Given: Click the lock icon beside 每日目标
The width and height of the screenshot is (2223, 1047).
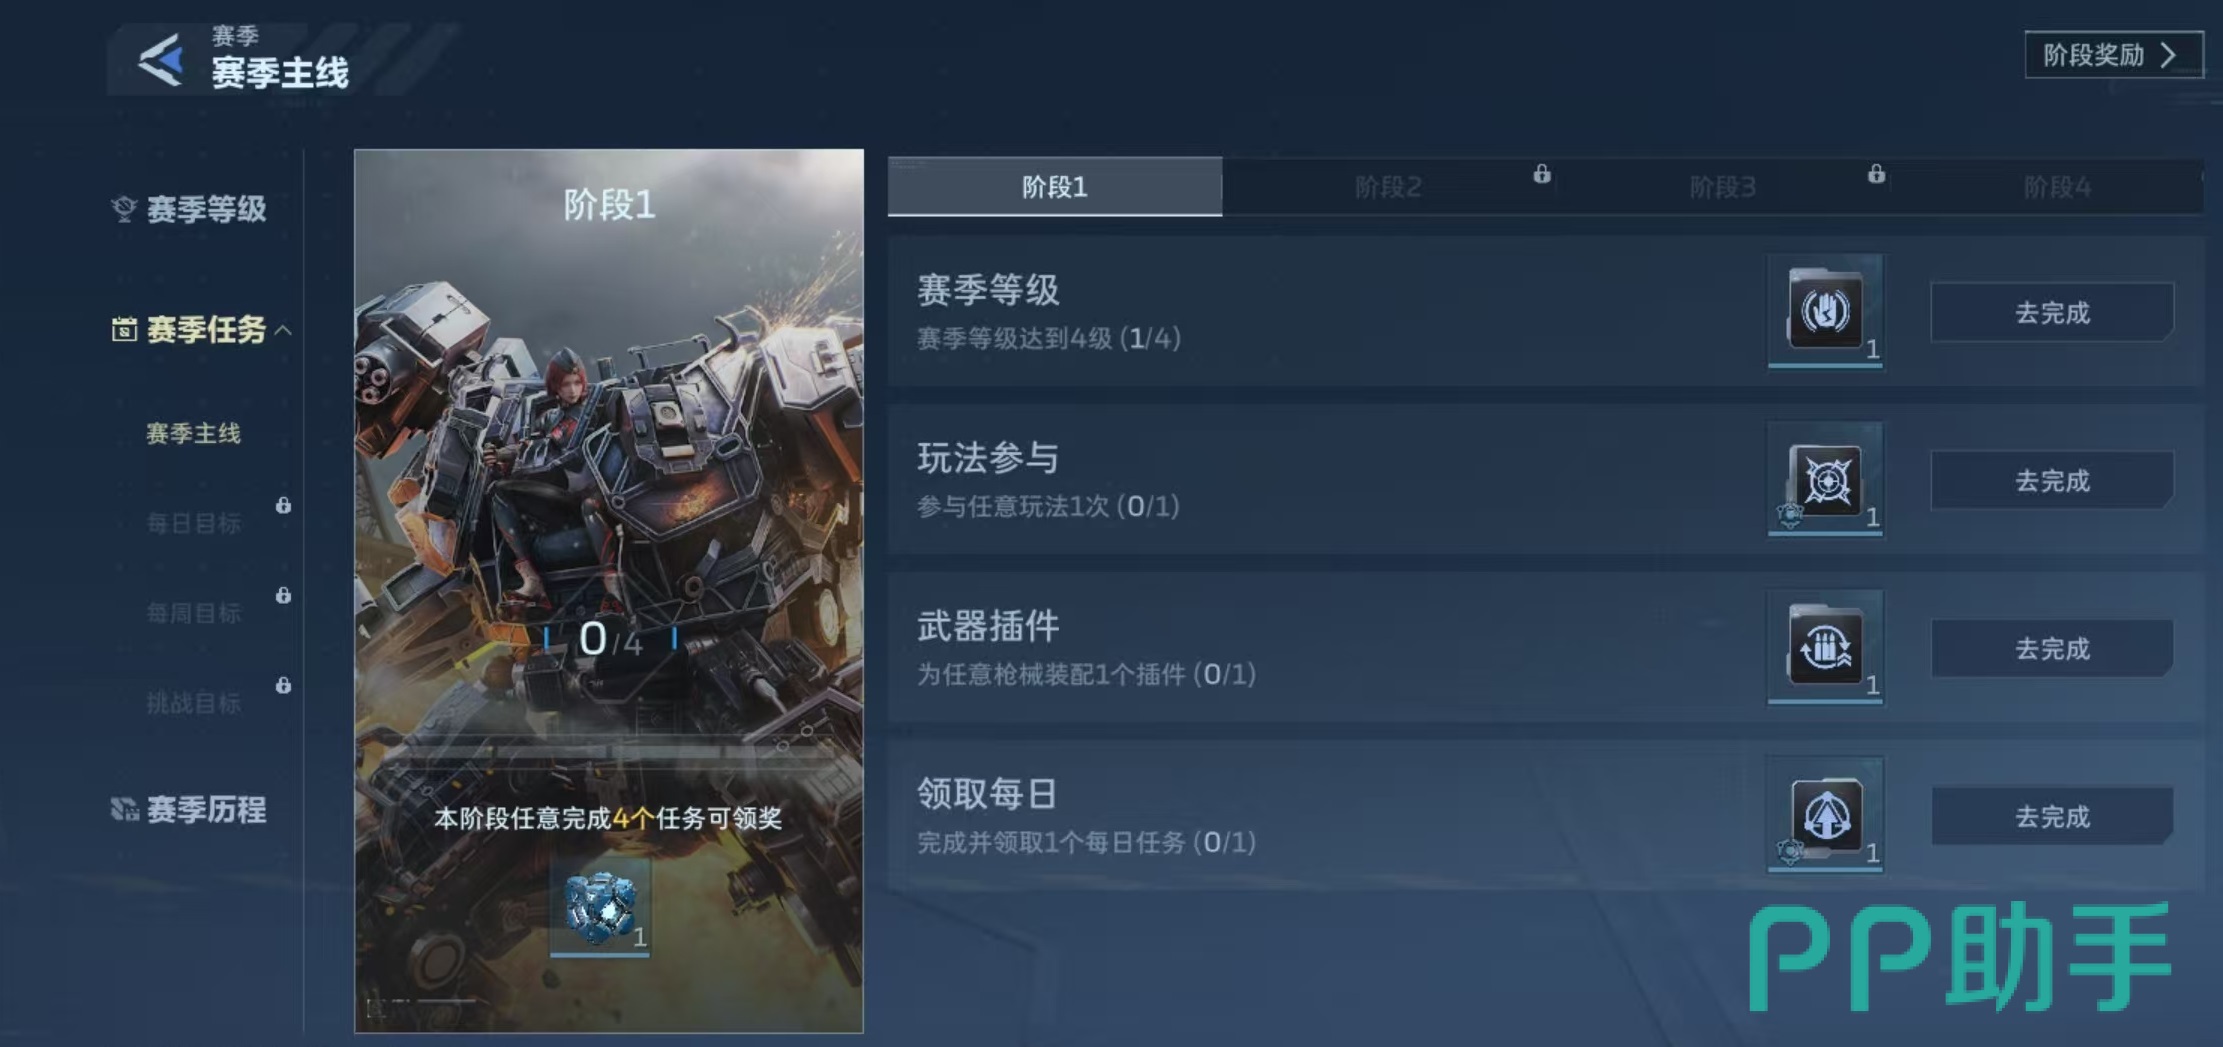Looking at the screenshot, I should pyautogui.click(x=284, y=505).
